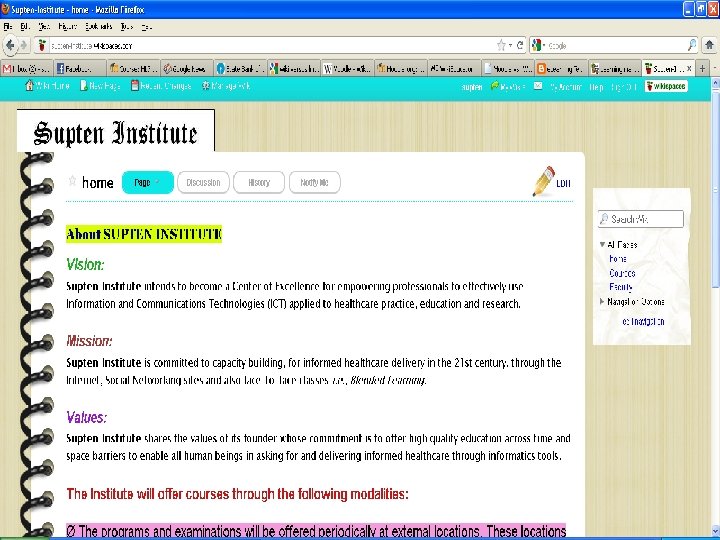Click the Sign Out link
This screenshot has height=540, width=720.
[624, 86]
